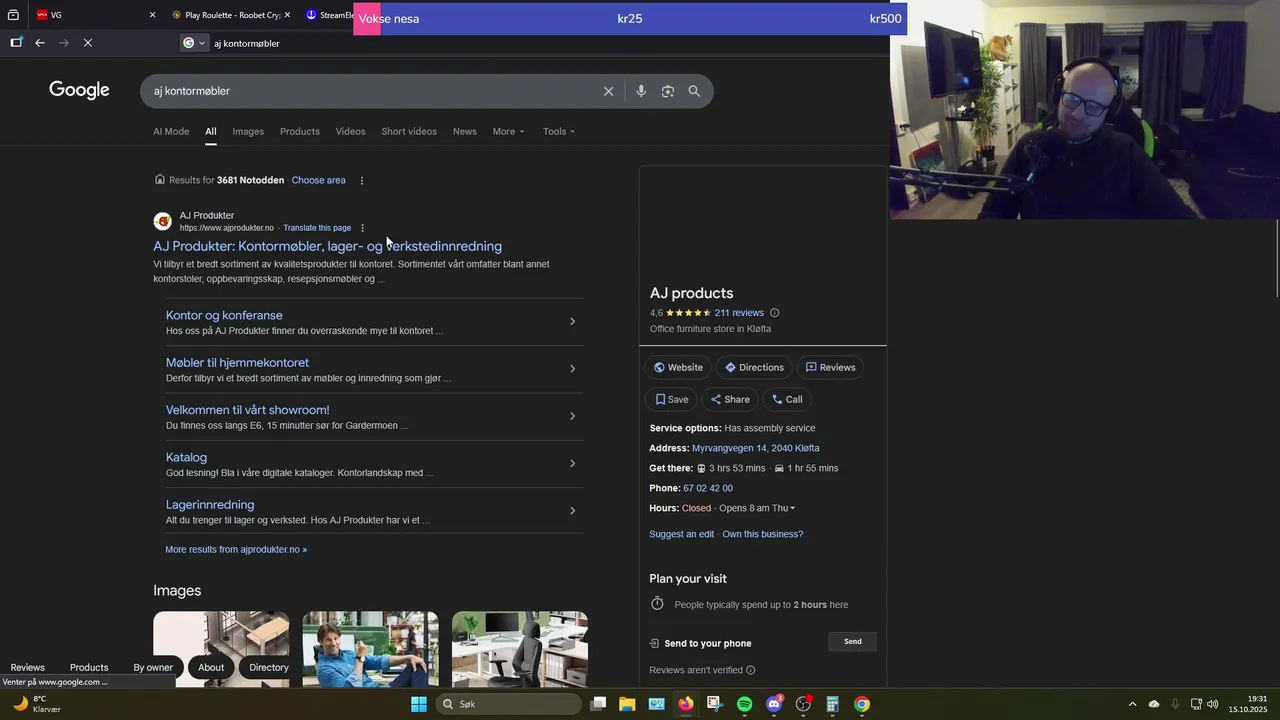Call AJ products button
The width and height of the screenshot is (1280, 720).
(x=787, y=399)
